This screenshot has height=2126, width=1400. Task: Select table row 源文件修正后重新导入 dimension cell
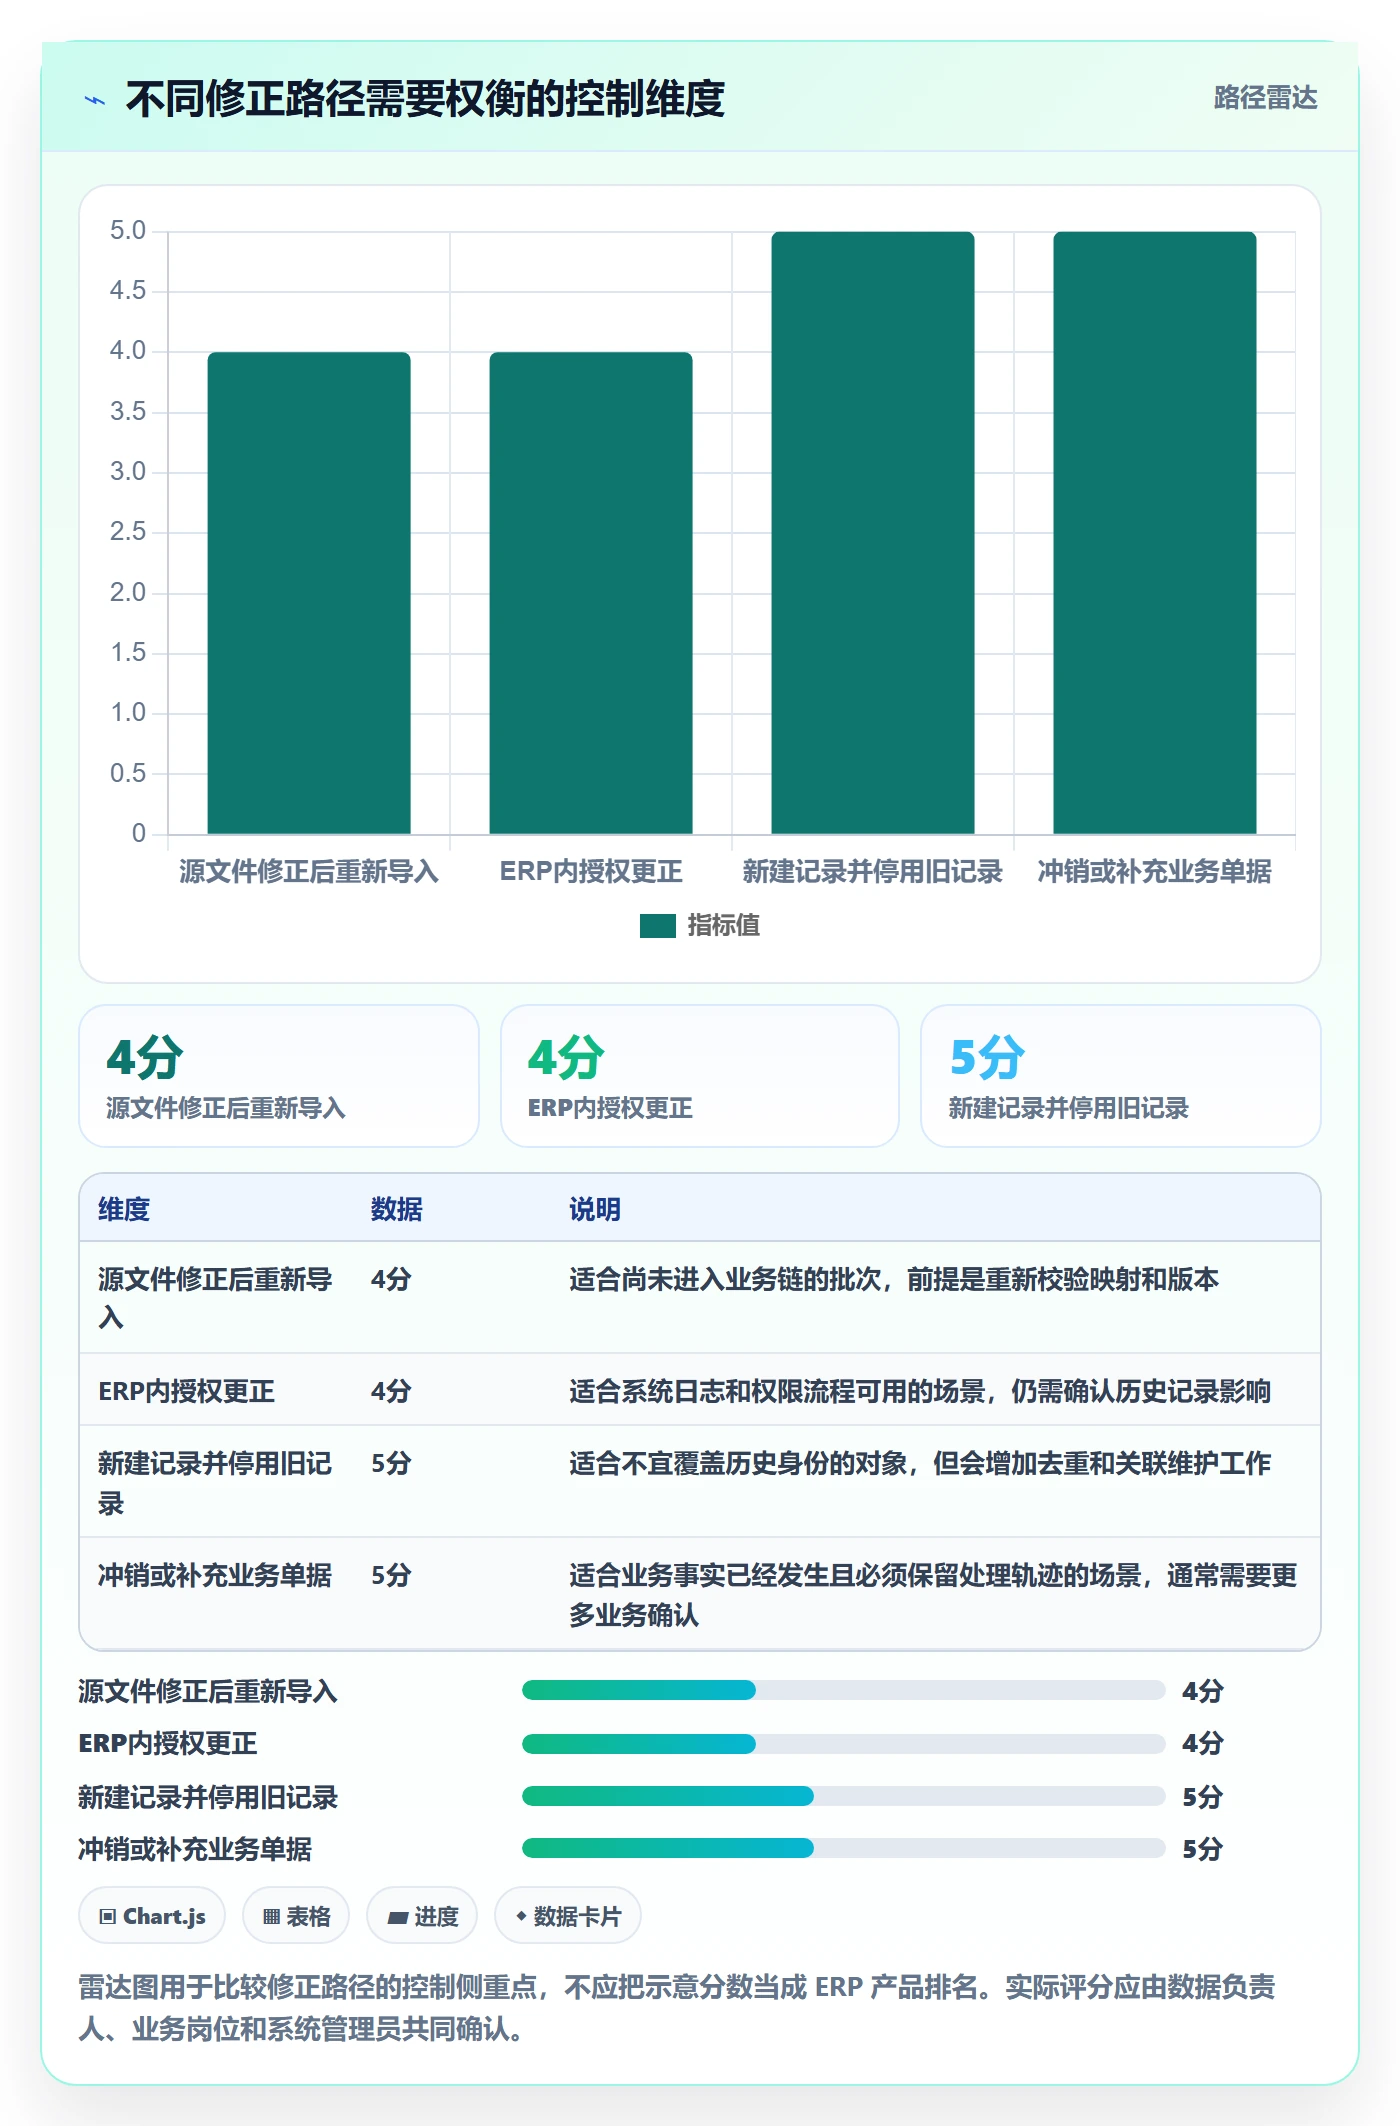pos(216,1298)
